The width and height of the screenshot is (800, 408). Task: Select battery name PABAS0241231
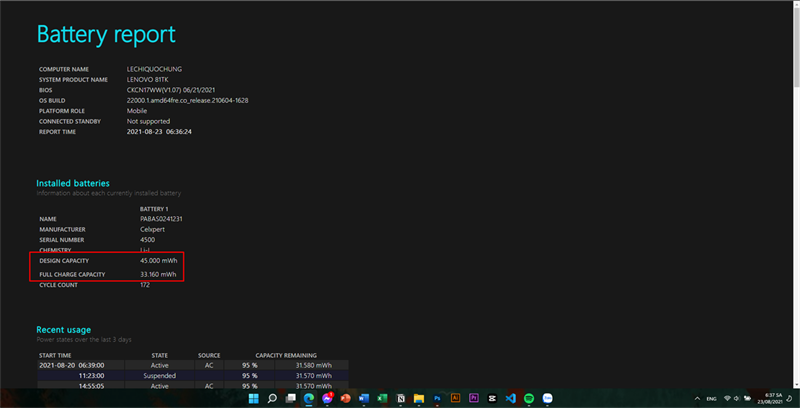point(161,219)
